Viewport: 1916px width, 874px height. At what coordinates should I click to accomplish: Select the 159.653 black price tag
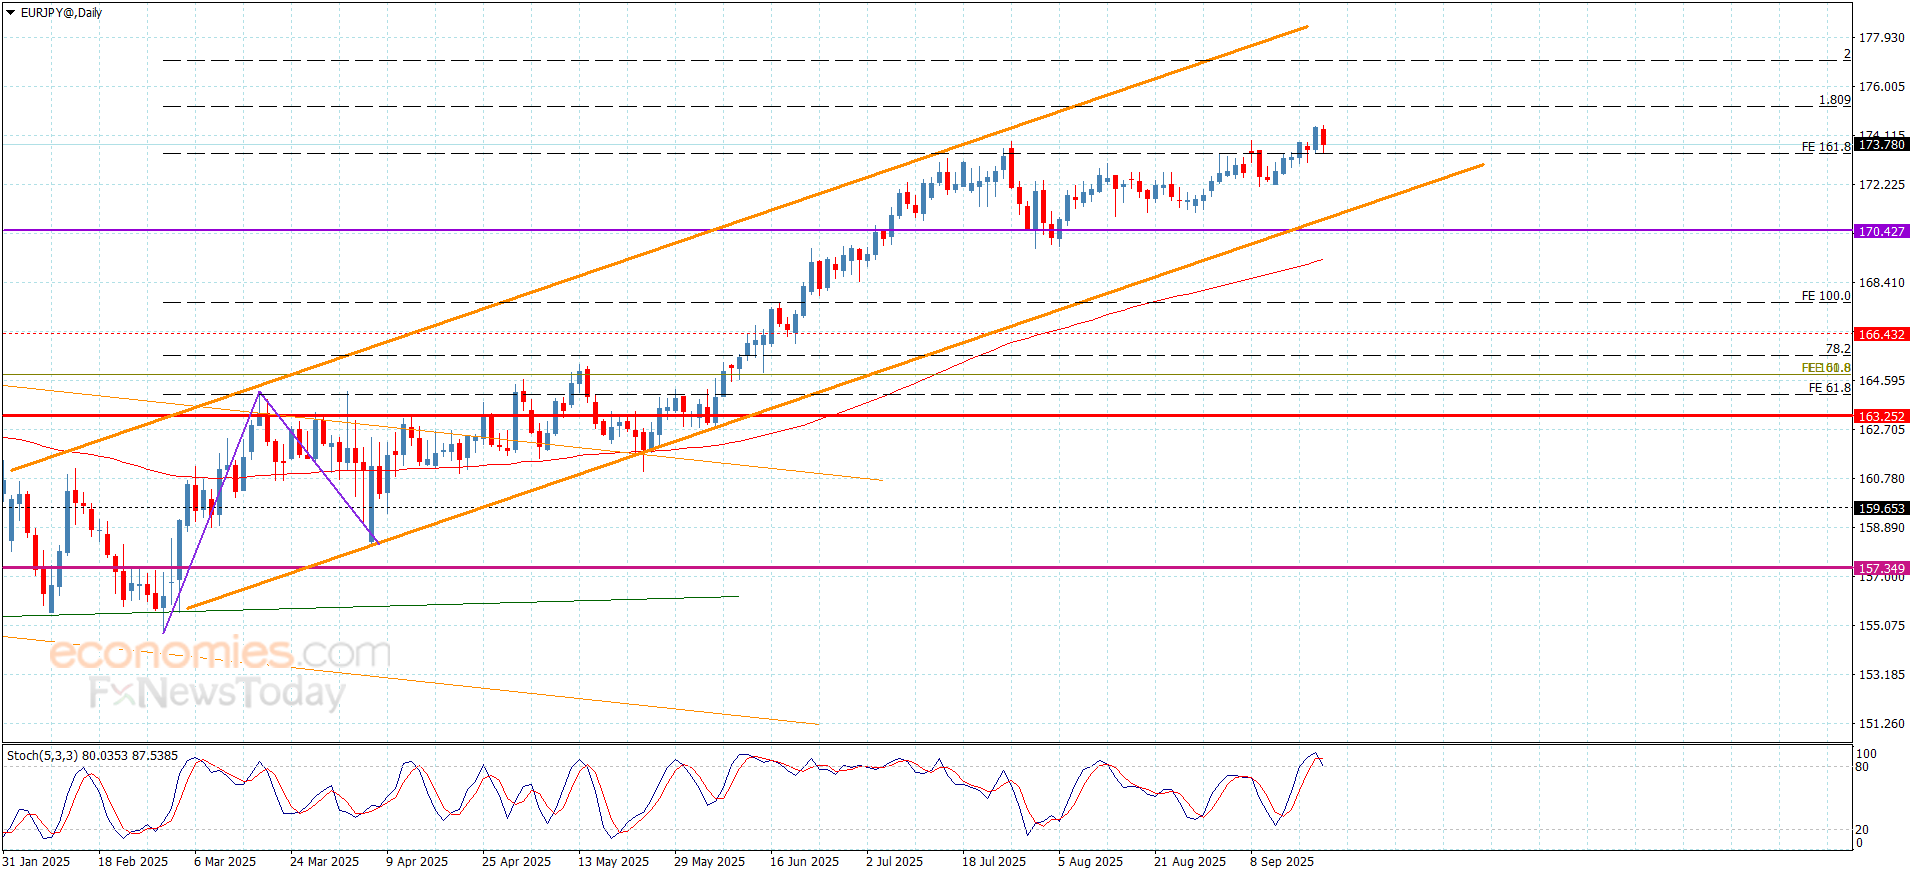coord(1881,508)
